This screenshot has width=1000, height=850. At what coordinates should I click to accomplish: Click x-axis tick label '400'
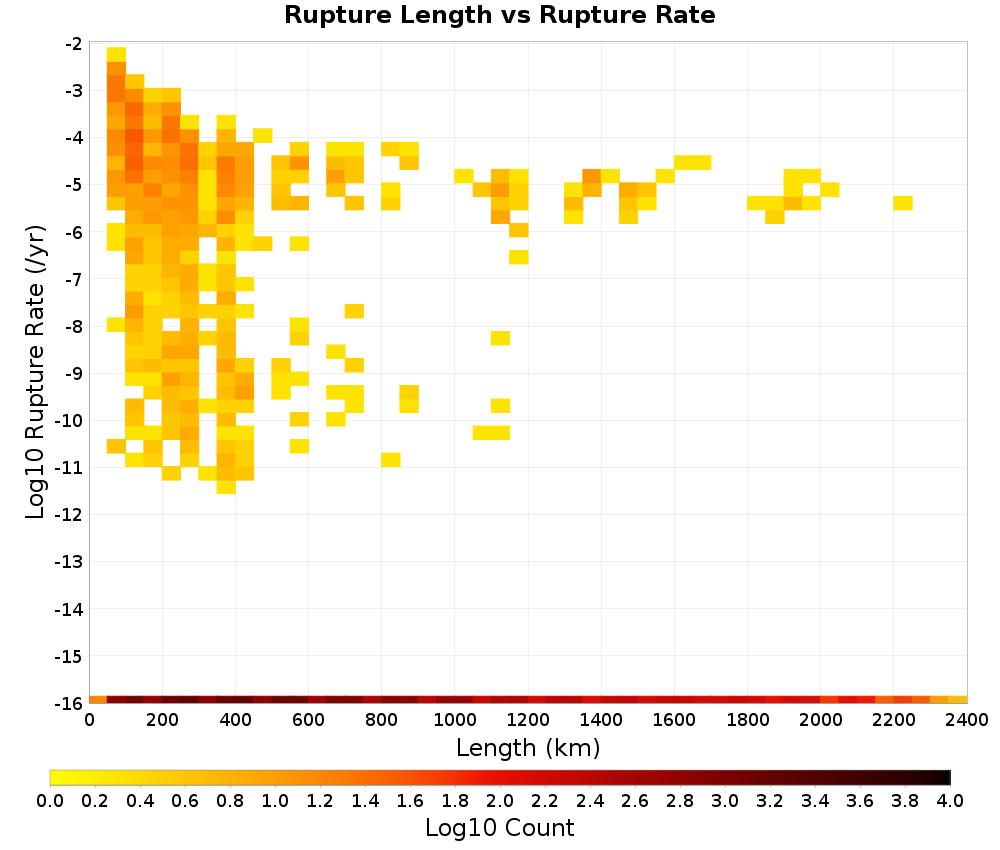tap(235, 721)
